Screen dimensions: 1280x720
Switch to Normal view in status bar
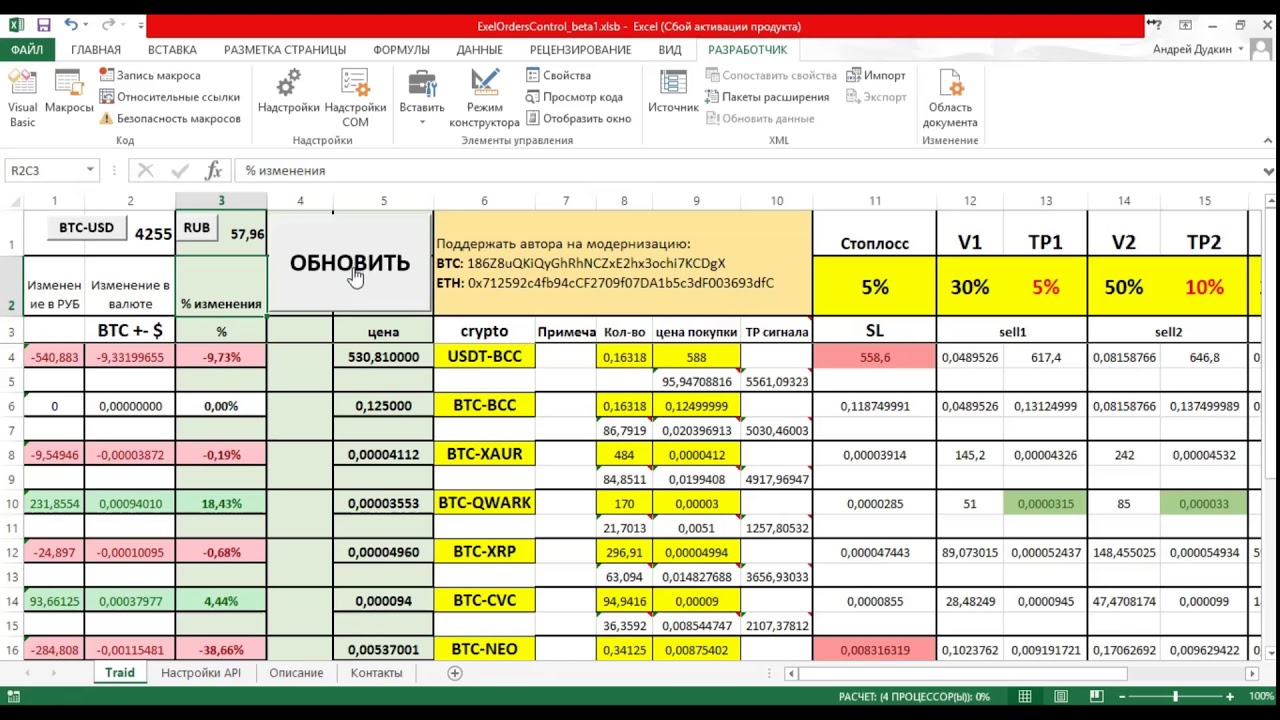tap(1025, 696)
